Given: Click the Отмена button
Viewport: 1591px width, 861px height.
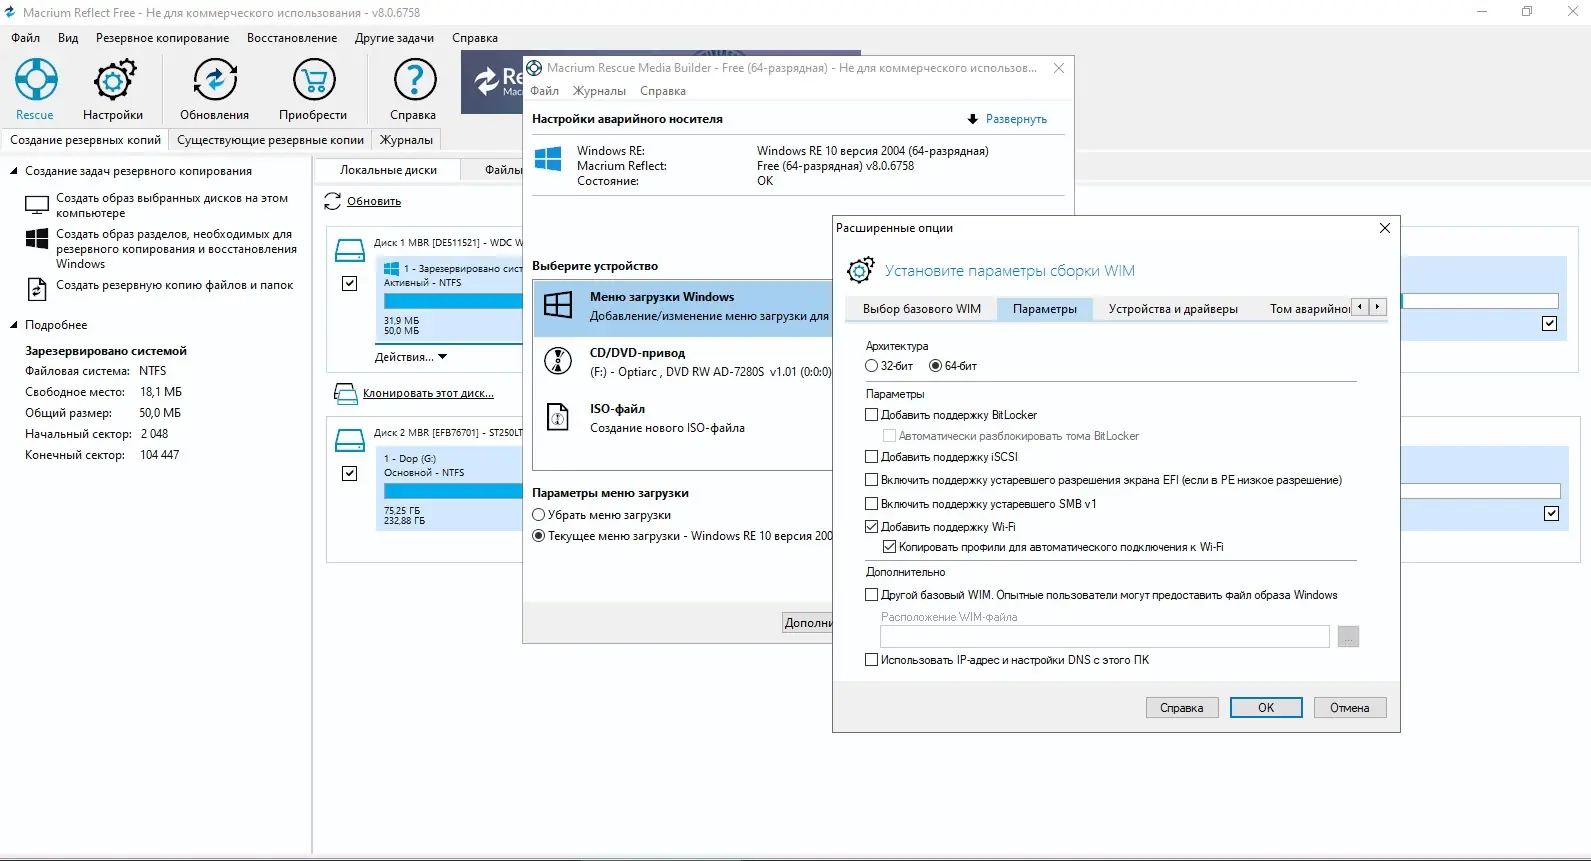Looking at the screenshot, I should (x=1350, y=708).
